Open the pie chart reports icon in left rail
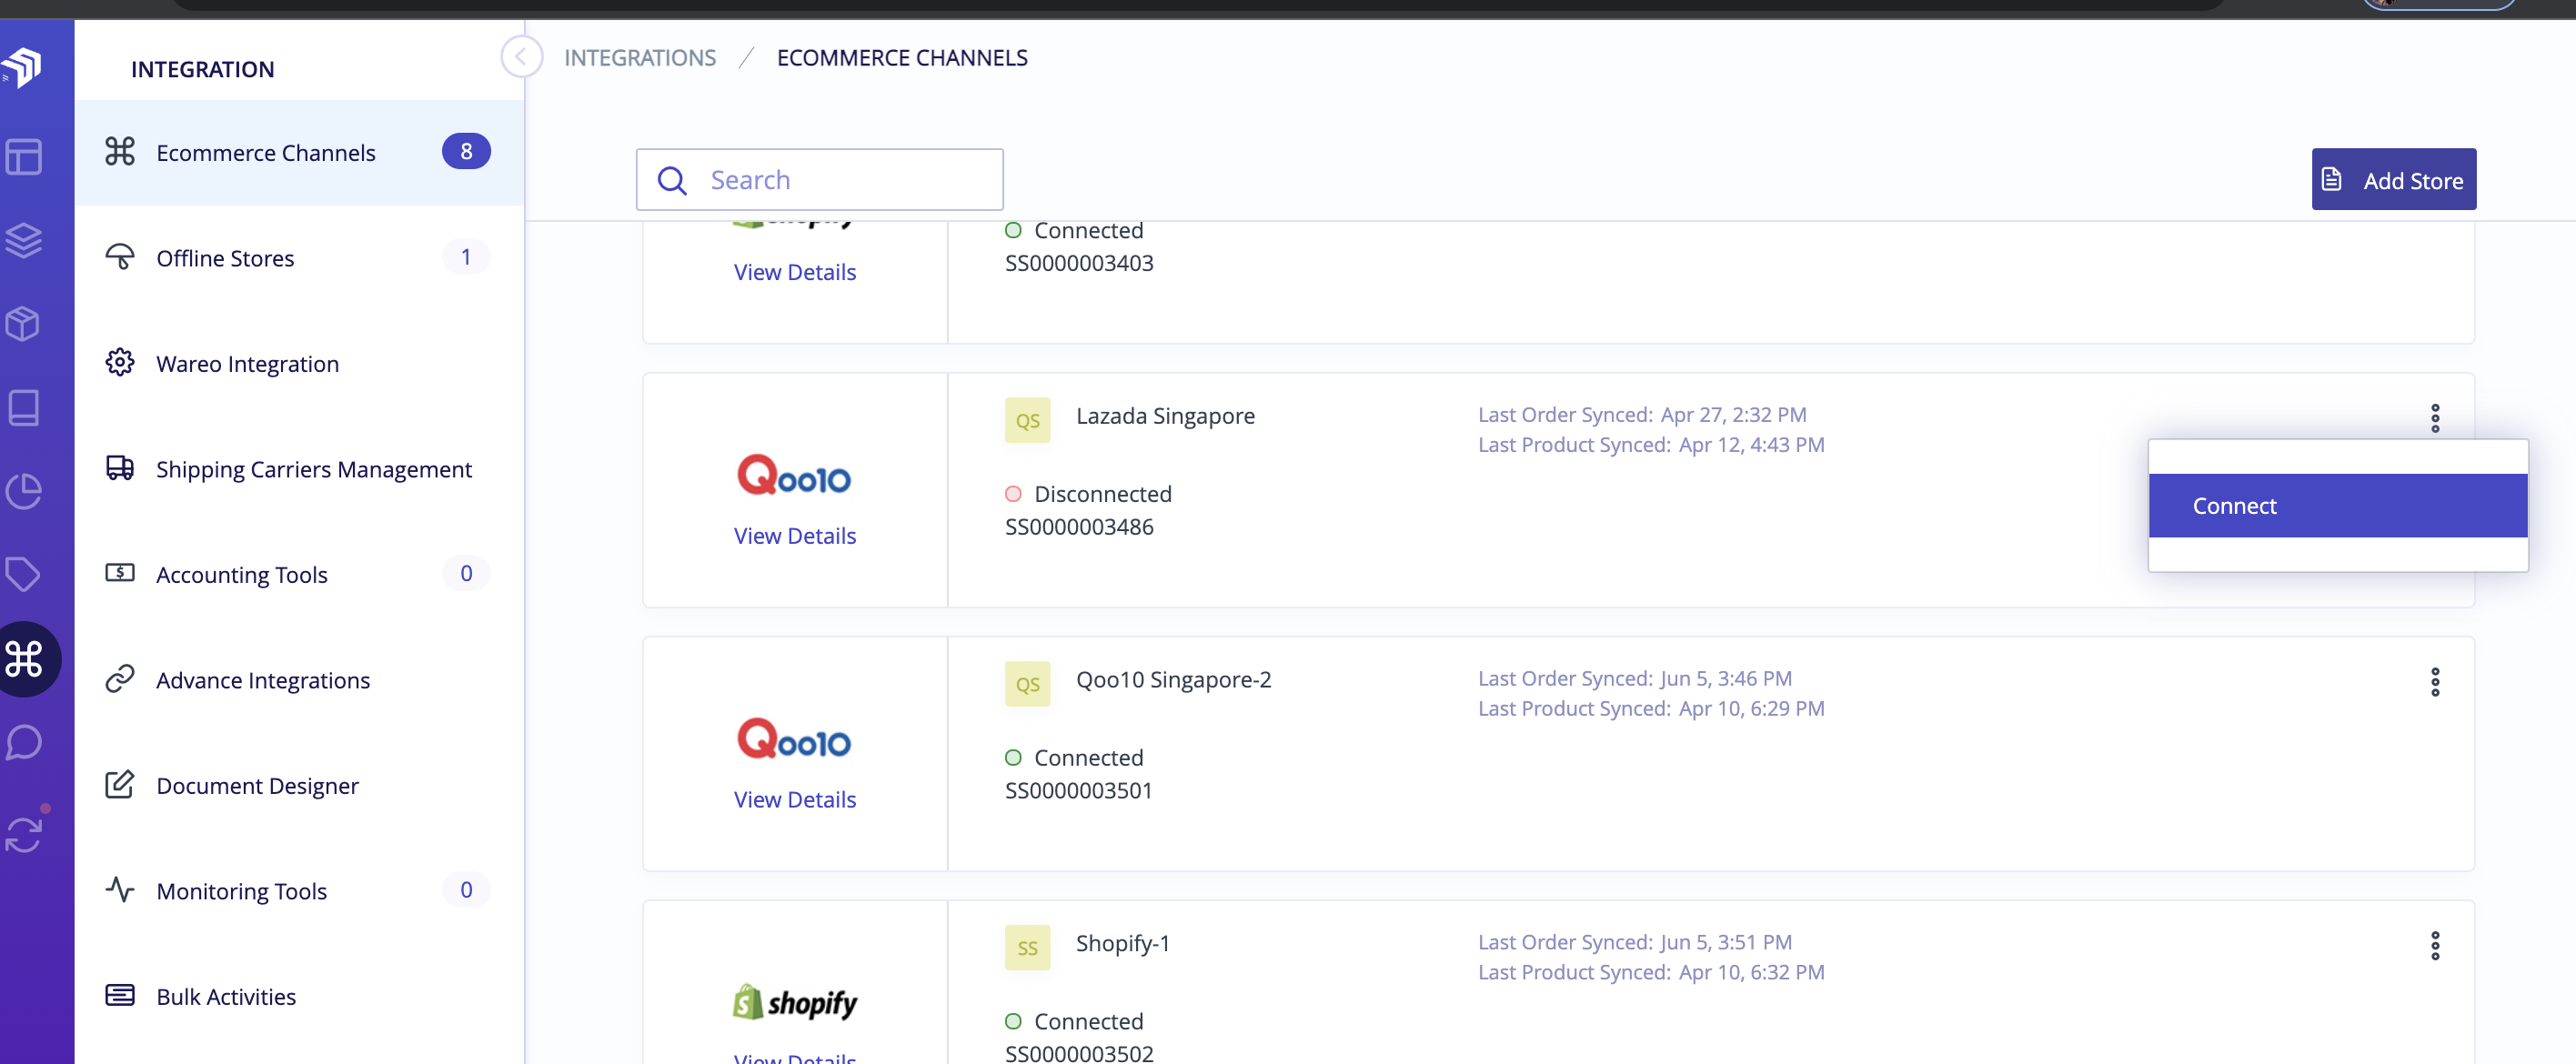 coord(24,490)
